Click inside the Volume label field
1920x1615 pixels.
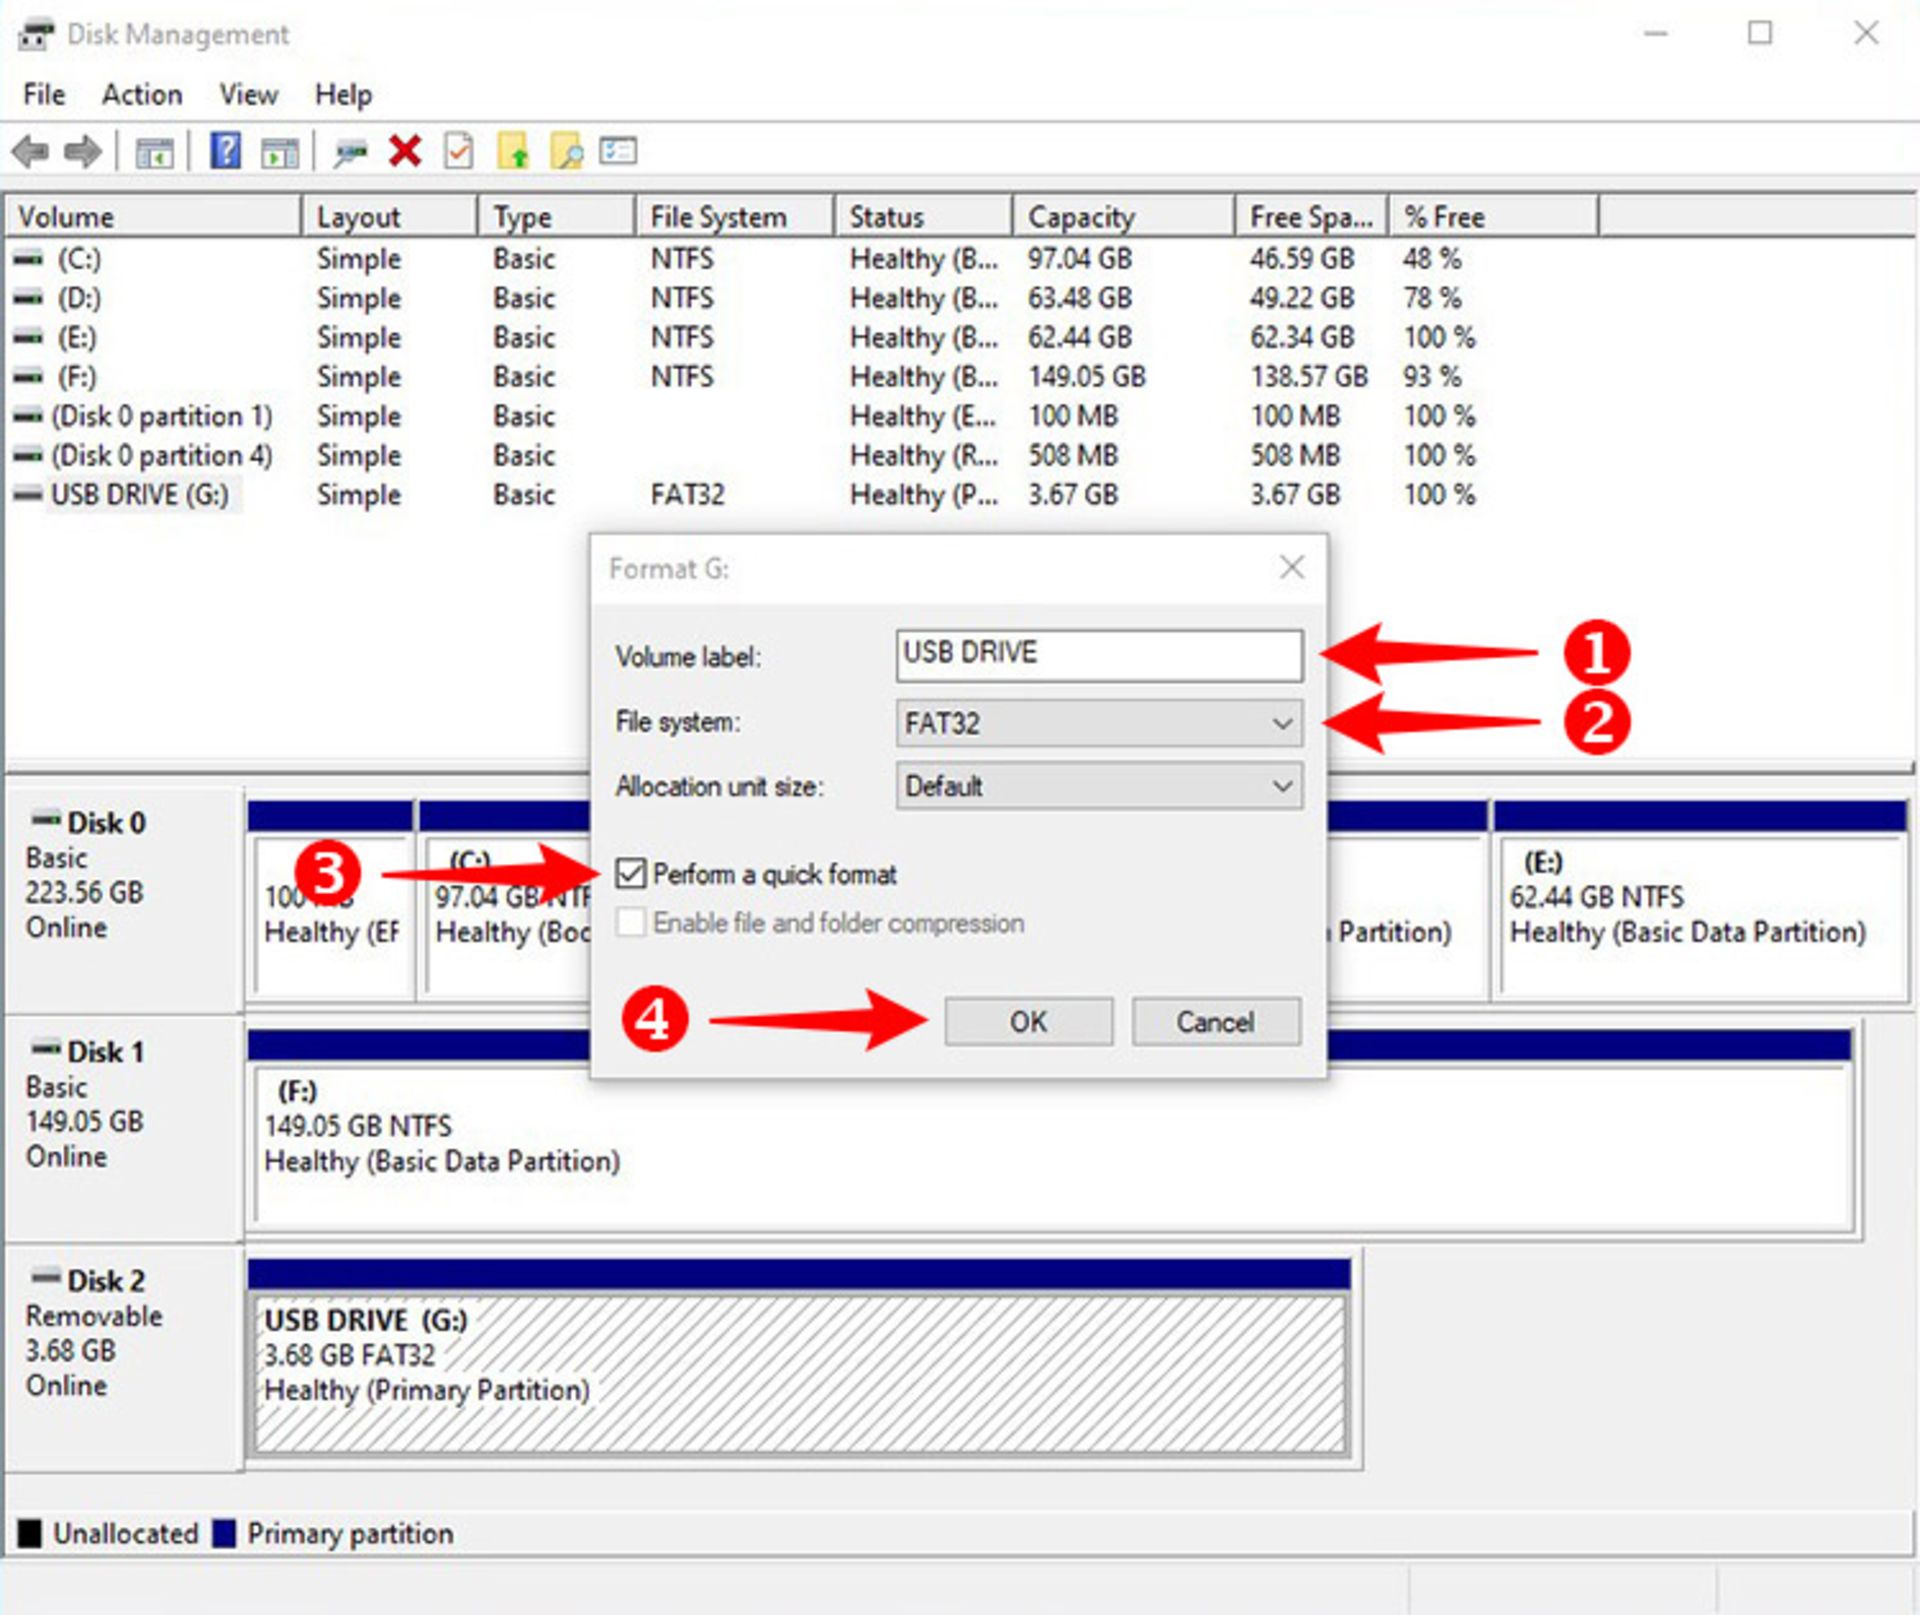[1098, 653]
